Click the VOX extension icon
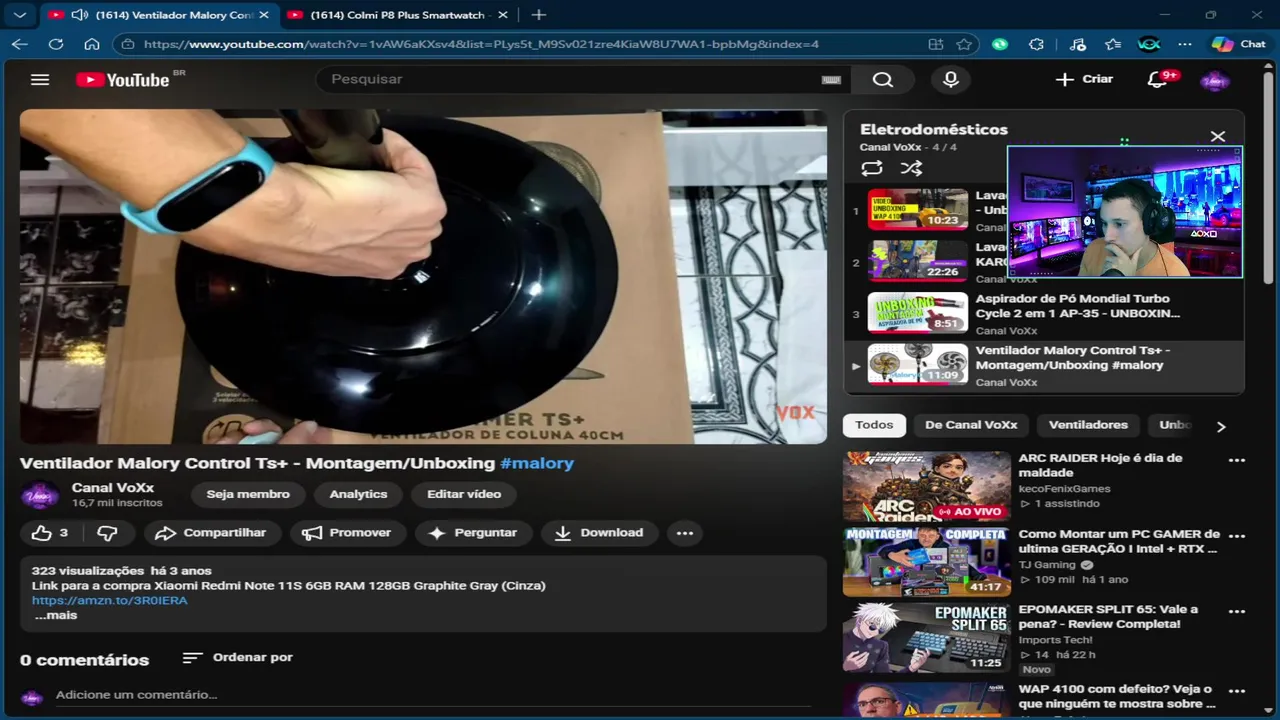This screenshot has height=720, width=1280. 1149,44
